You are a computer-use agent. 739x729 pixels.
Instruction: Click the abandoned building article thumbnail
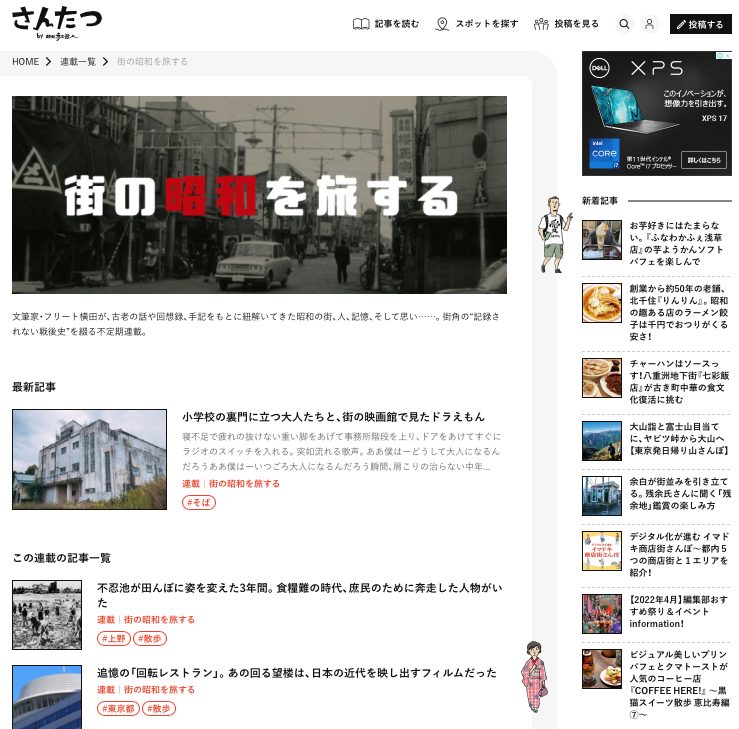point(89,459)
